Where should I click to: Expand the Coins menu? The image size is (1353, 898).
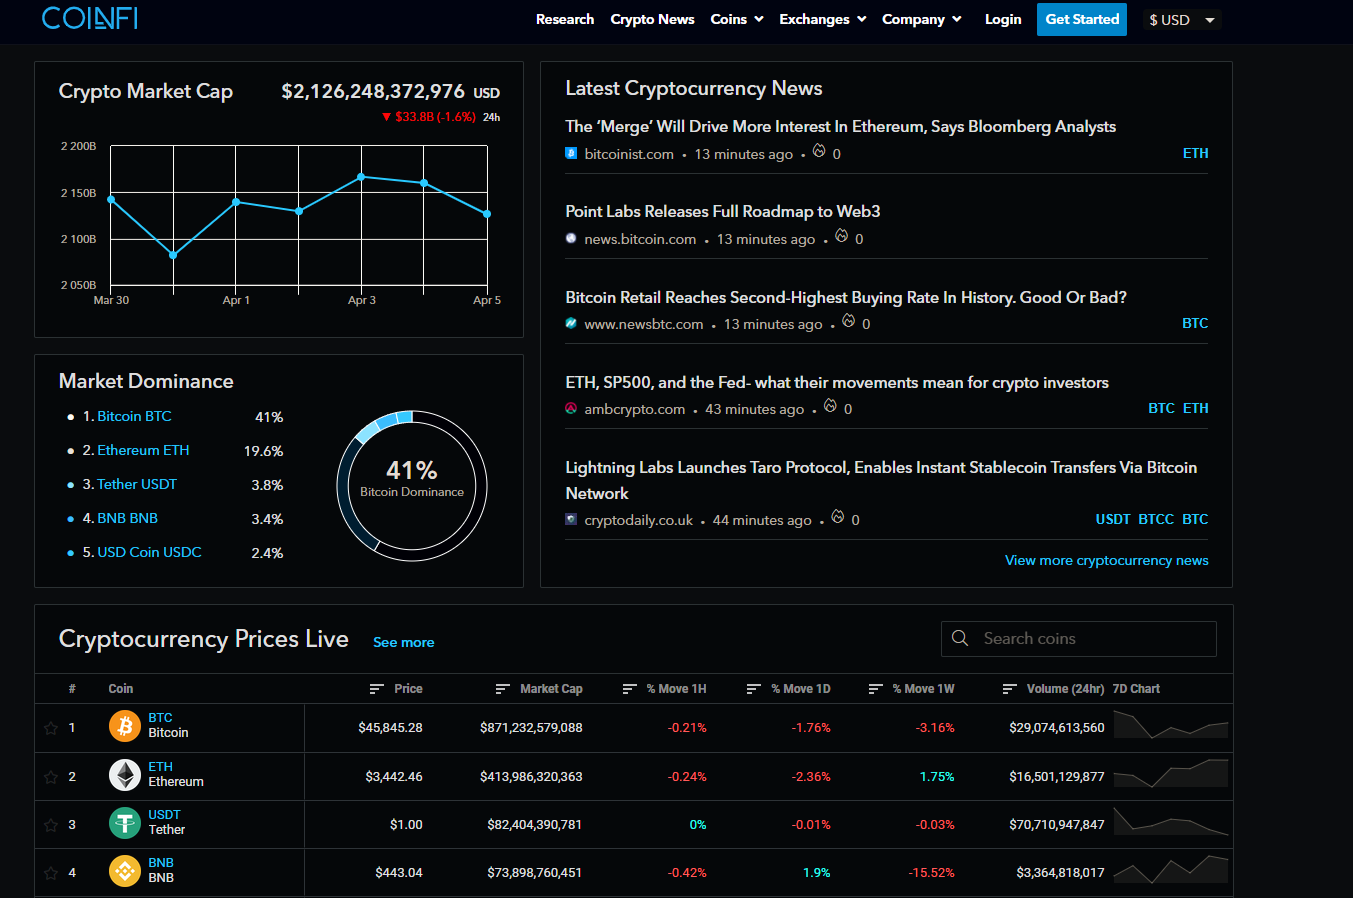[x=737, y=19]
